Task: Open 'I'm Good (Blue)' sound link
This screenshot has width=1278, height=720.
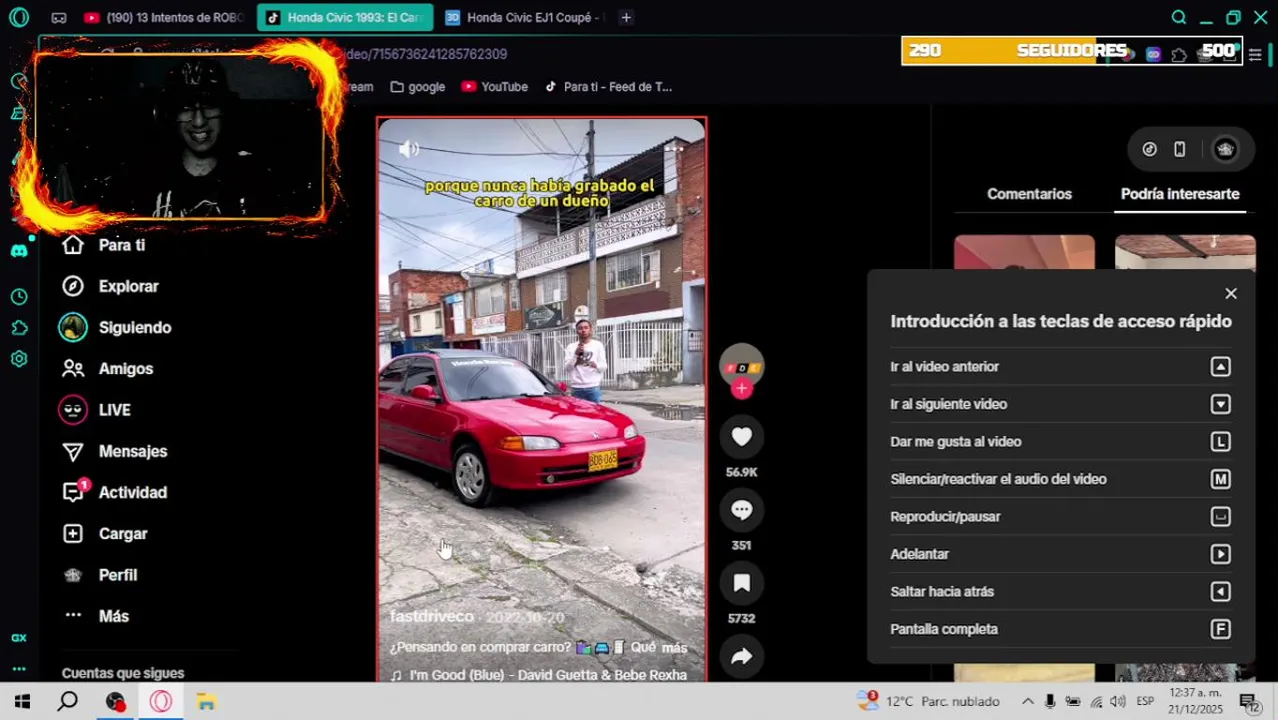Action: [538, 675]
